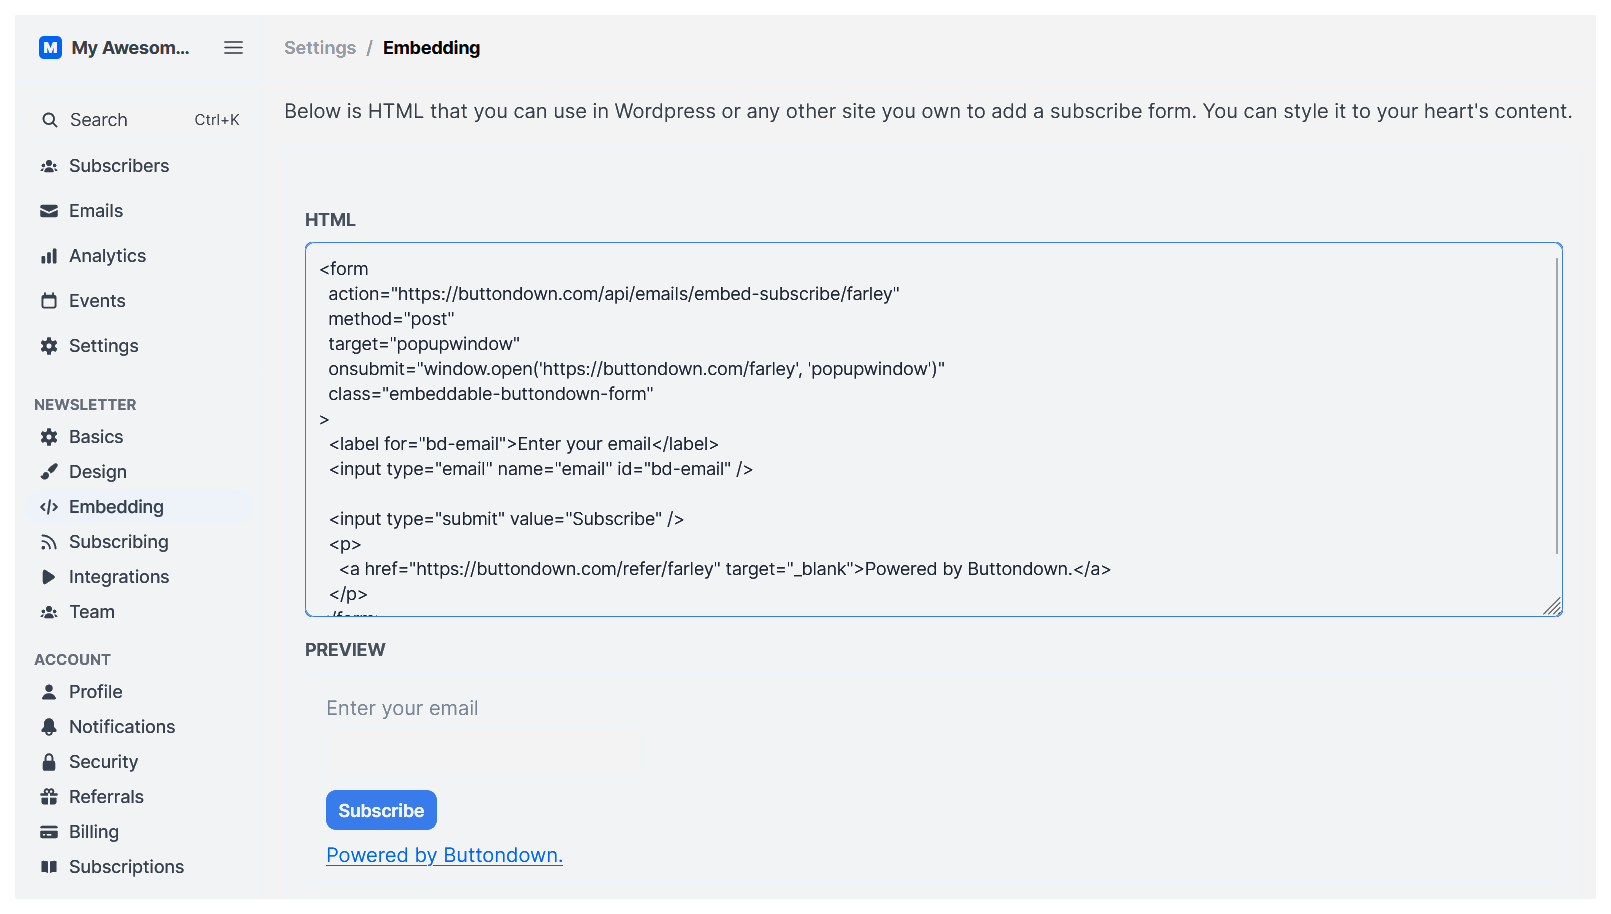Viewport: 1611px width, 914px height.
Task: Click the Notifications bell icon
Action: point(49,727)
